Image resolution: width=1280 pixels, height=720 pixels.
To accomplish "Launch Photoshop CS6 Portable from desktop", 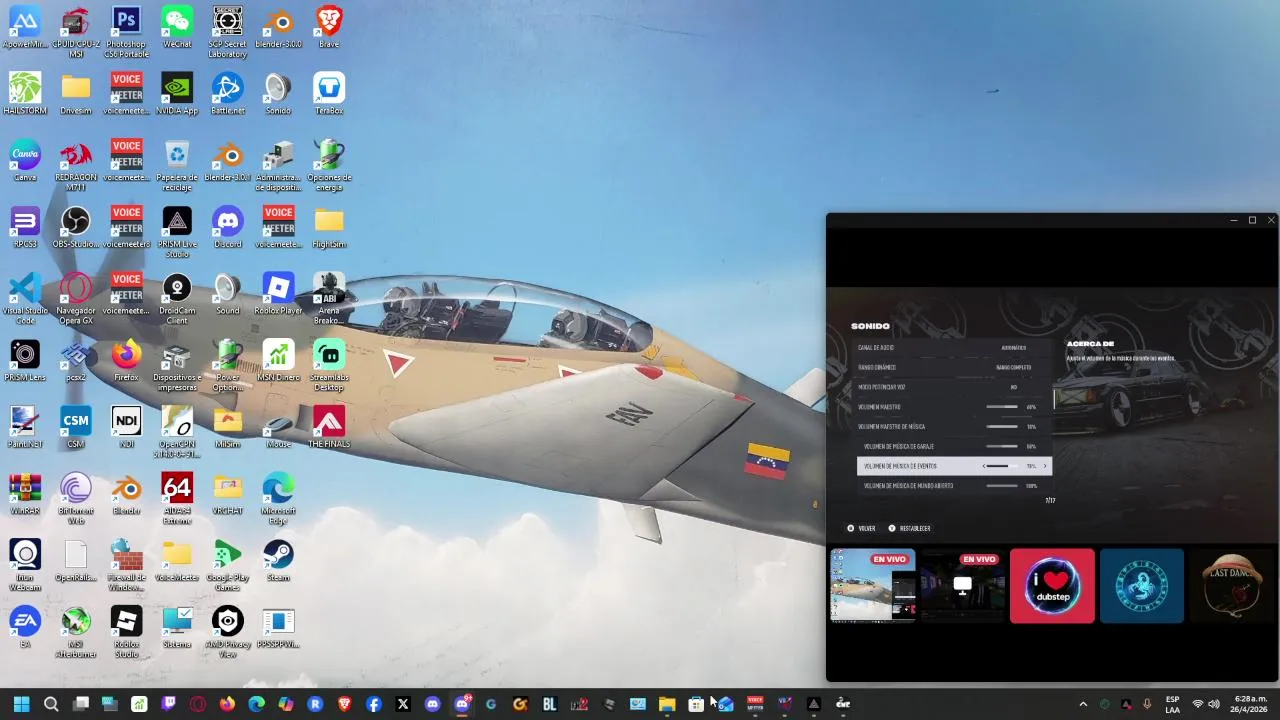I will point(126,31).
